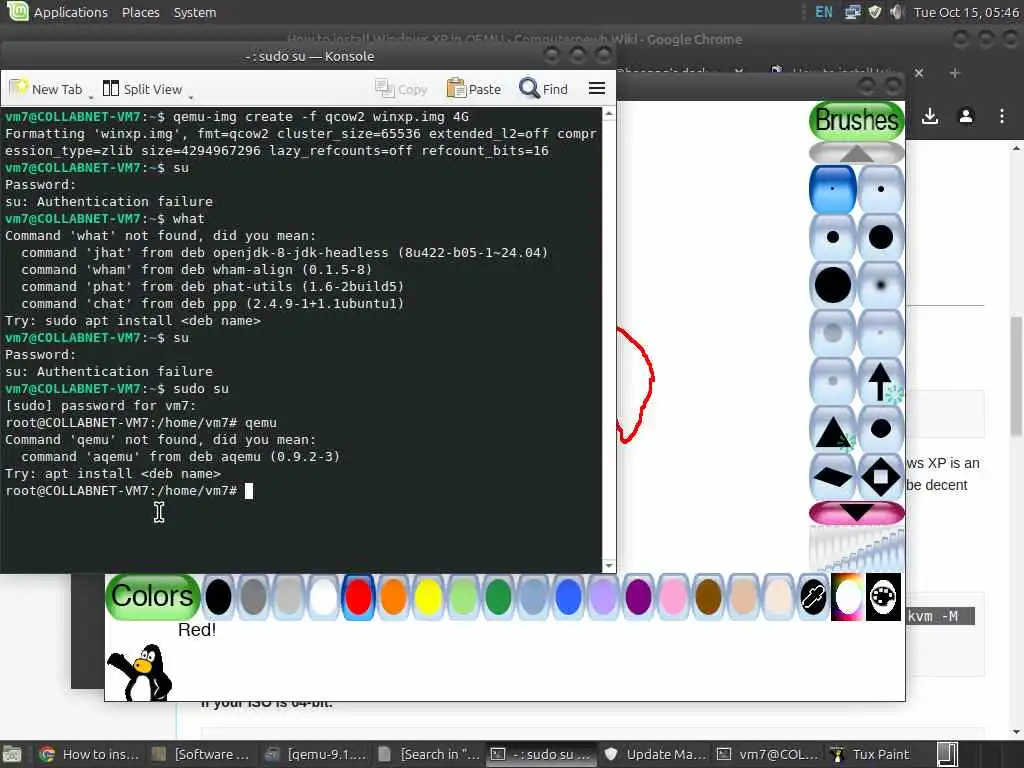Select the smallest round brush in Tux Paint
Image resolution: width=1024 pixels, height=768 pixels.
832,189
